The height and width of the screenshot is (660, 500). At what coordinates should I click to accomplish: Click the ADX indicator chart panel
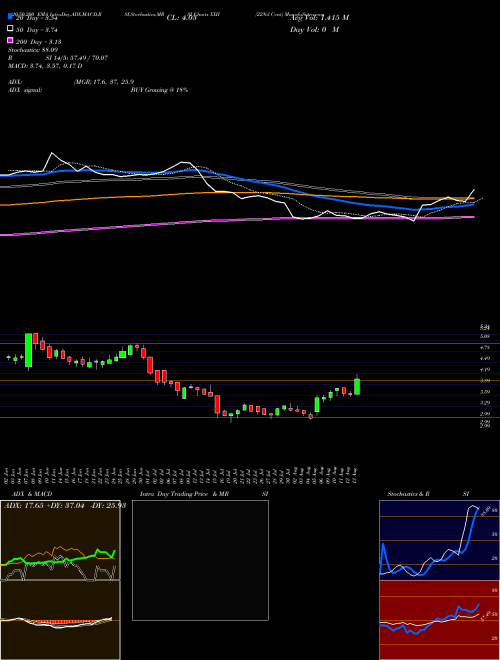pyautogui.click(x=60, y=540)
